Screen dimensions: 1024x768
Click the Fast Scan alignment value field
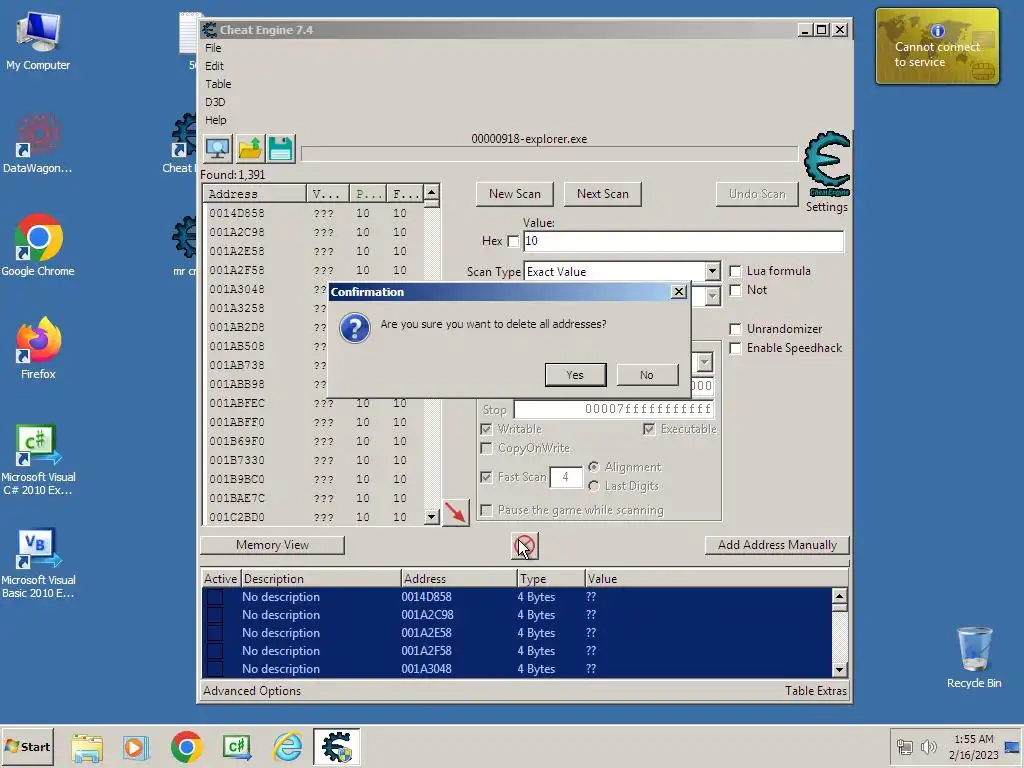click(x=566, y=477)
